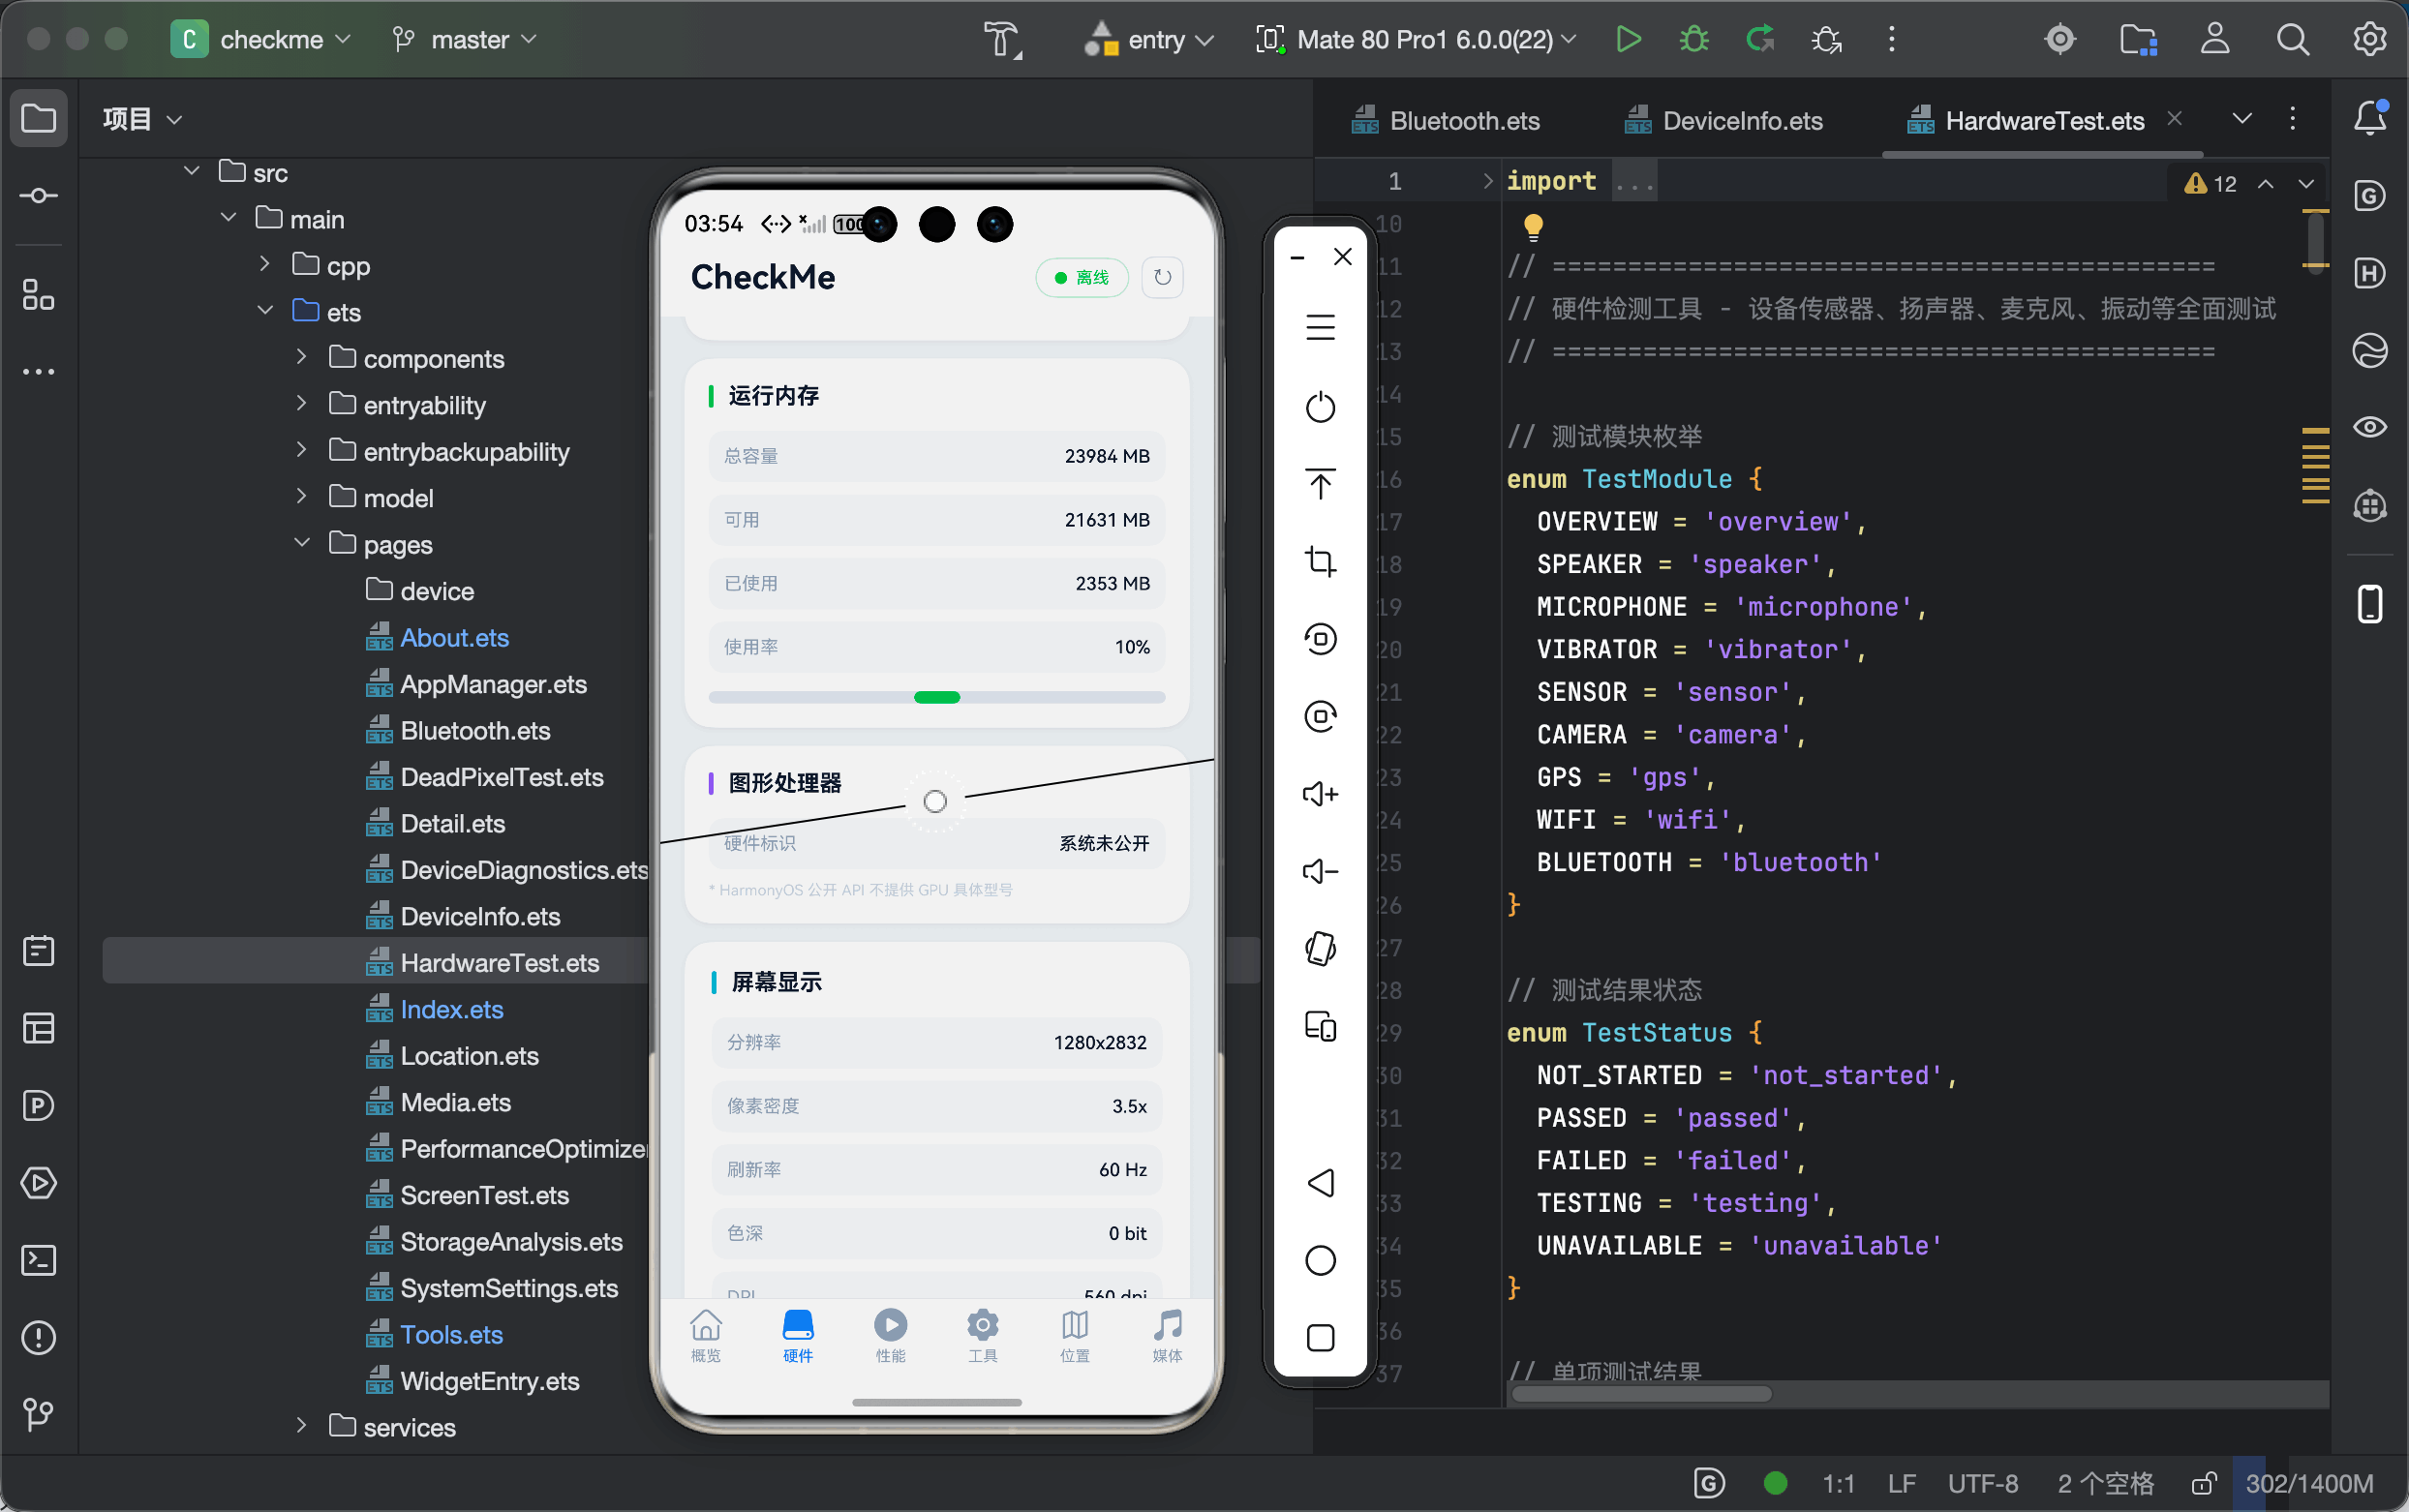The width and height of the screenshot is (2409, 1512).
Task: Open the warnings count 12 indicator
Action: [2211, 184]
